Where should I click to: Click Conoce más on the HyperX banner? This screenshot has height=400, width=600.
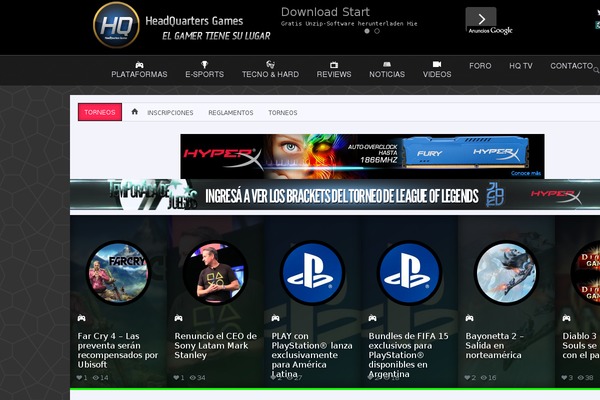pyautogui.click(x=526, y=173)
